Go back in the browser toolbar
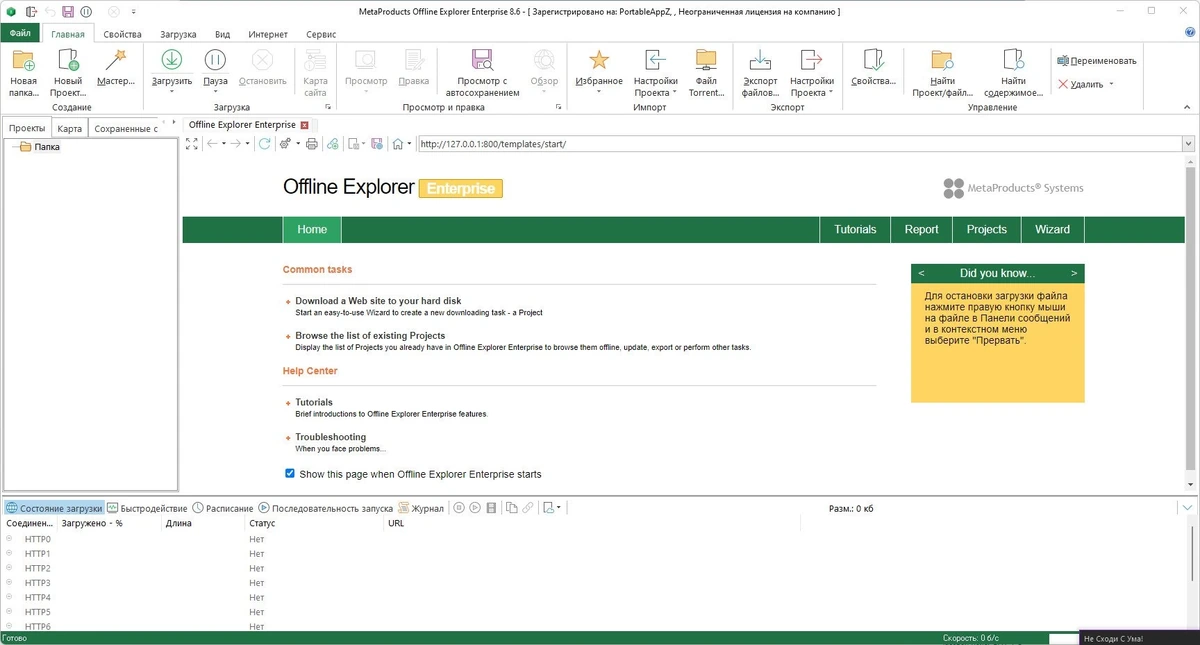 (x=212, y=144)
